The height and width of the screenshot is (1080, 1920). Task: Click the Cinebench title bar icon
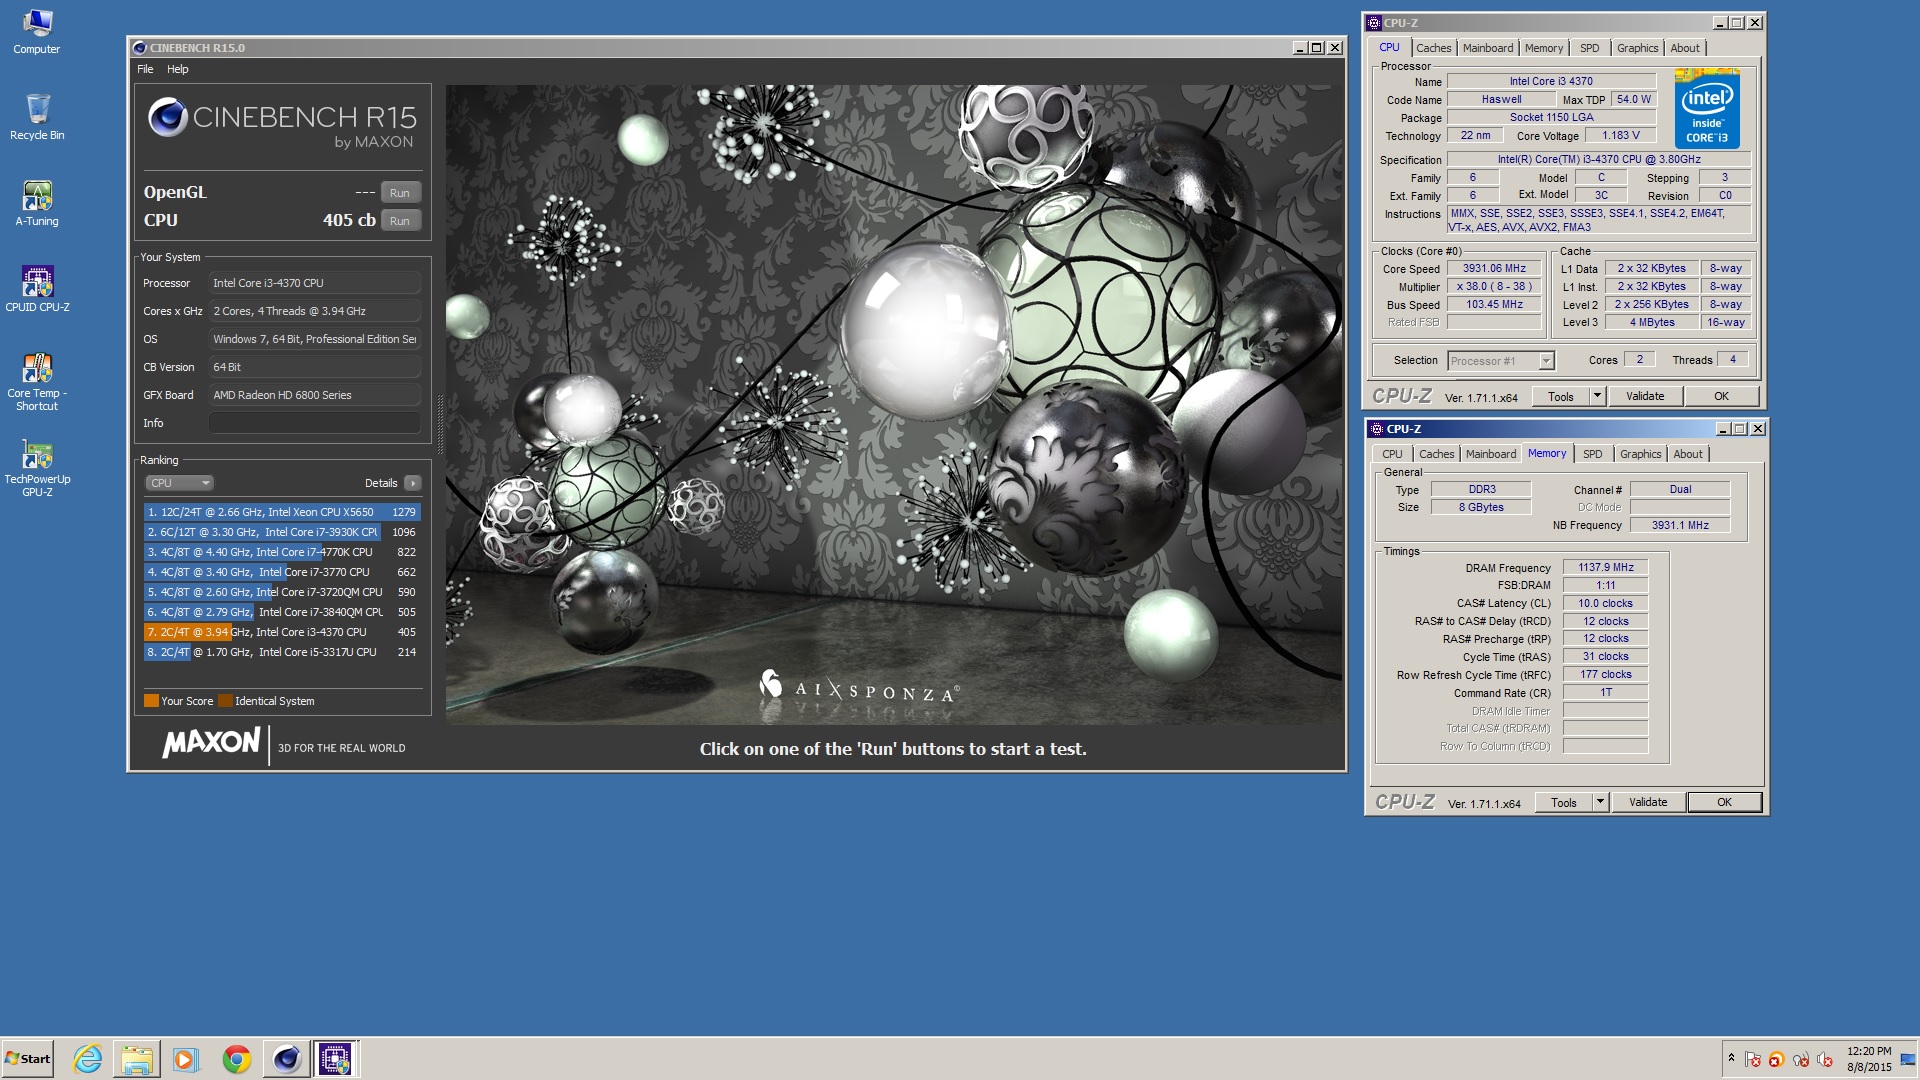140,48
